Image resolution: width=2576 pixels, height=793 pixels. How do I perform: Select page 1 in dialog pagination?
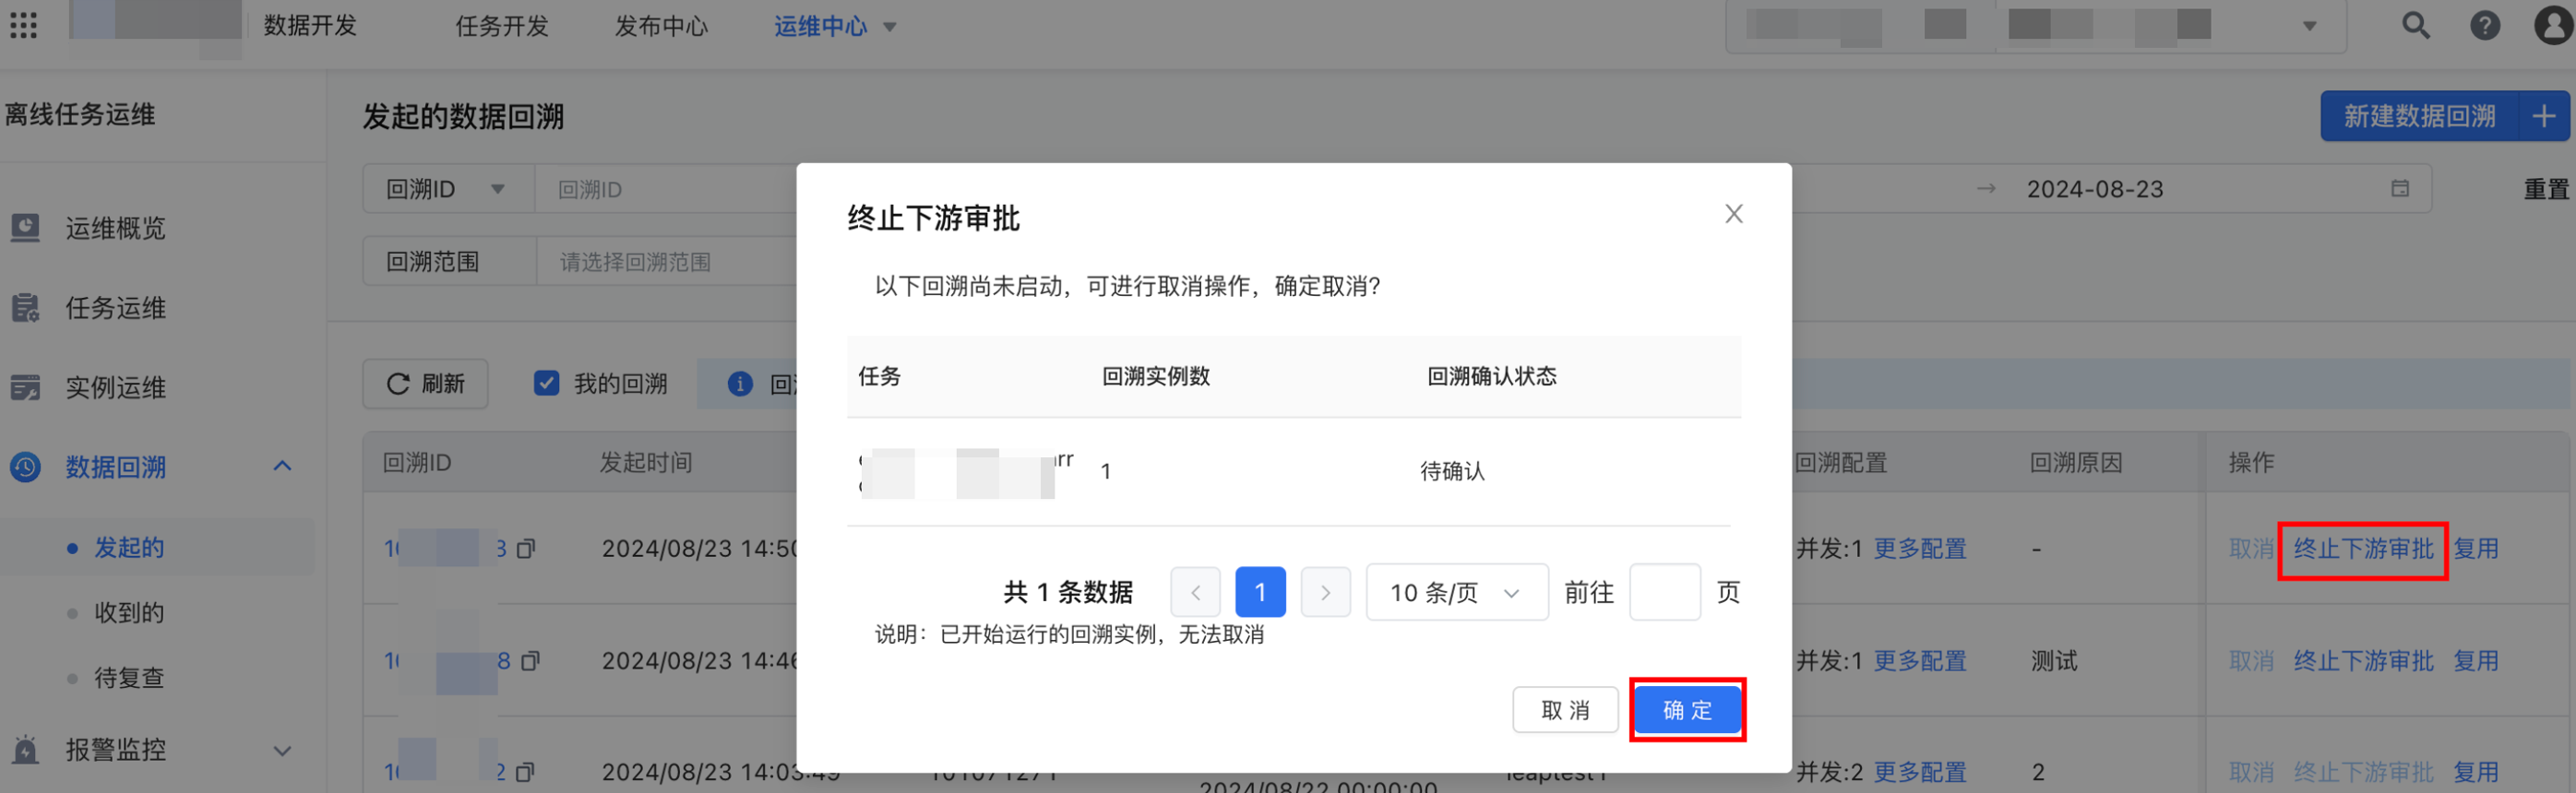[x=1260, y=592]
